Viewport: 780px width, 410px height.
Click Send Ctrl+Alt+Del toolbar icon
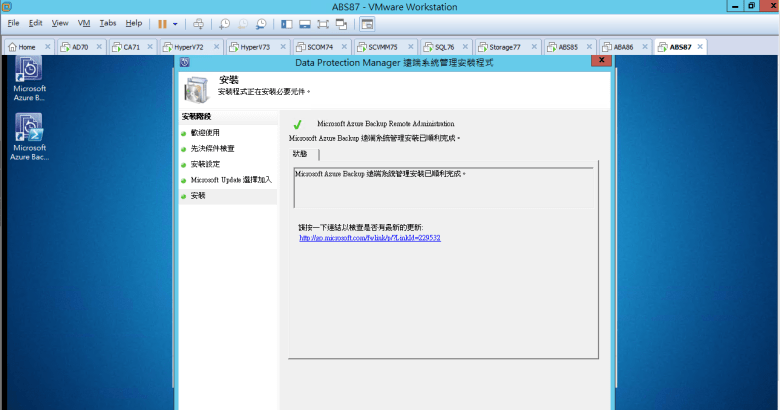(198, 23)
